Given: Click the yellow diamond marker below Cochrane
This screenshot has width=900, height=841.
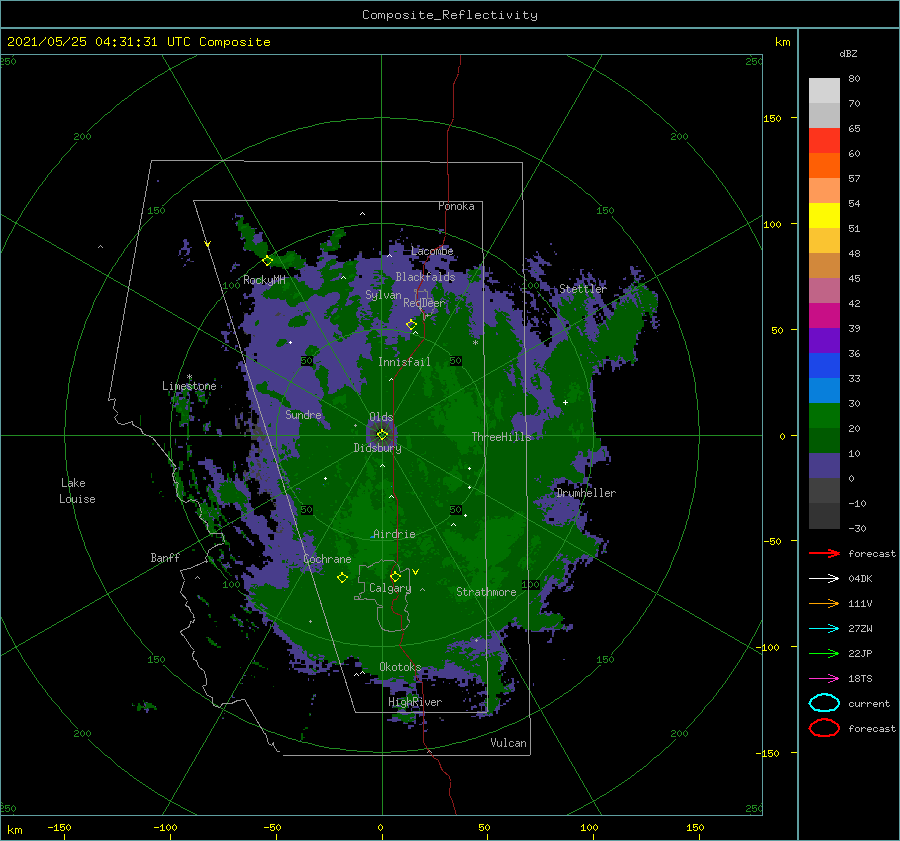Looking at the screenshot, I should pos(342,577).
